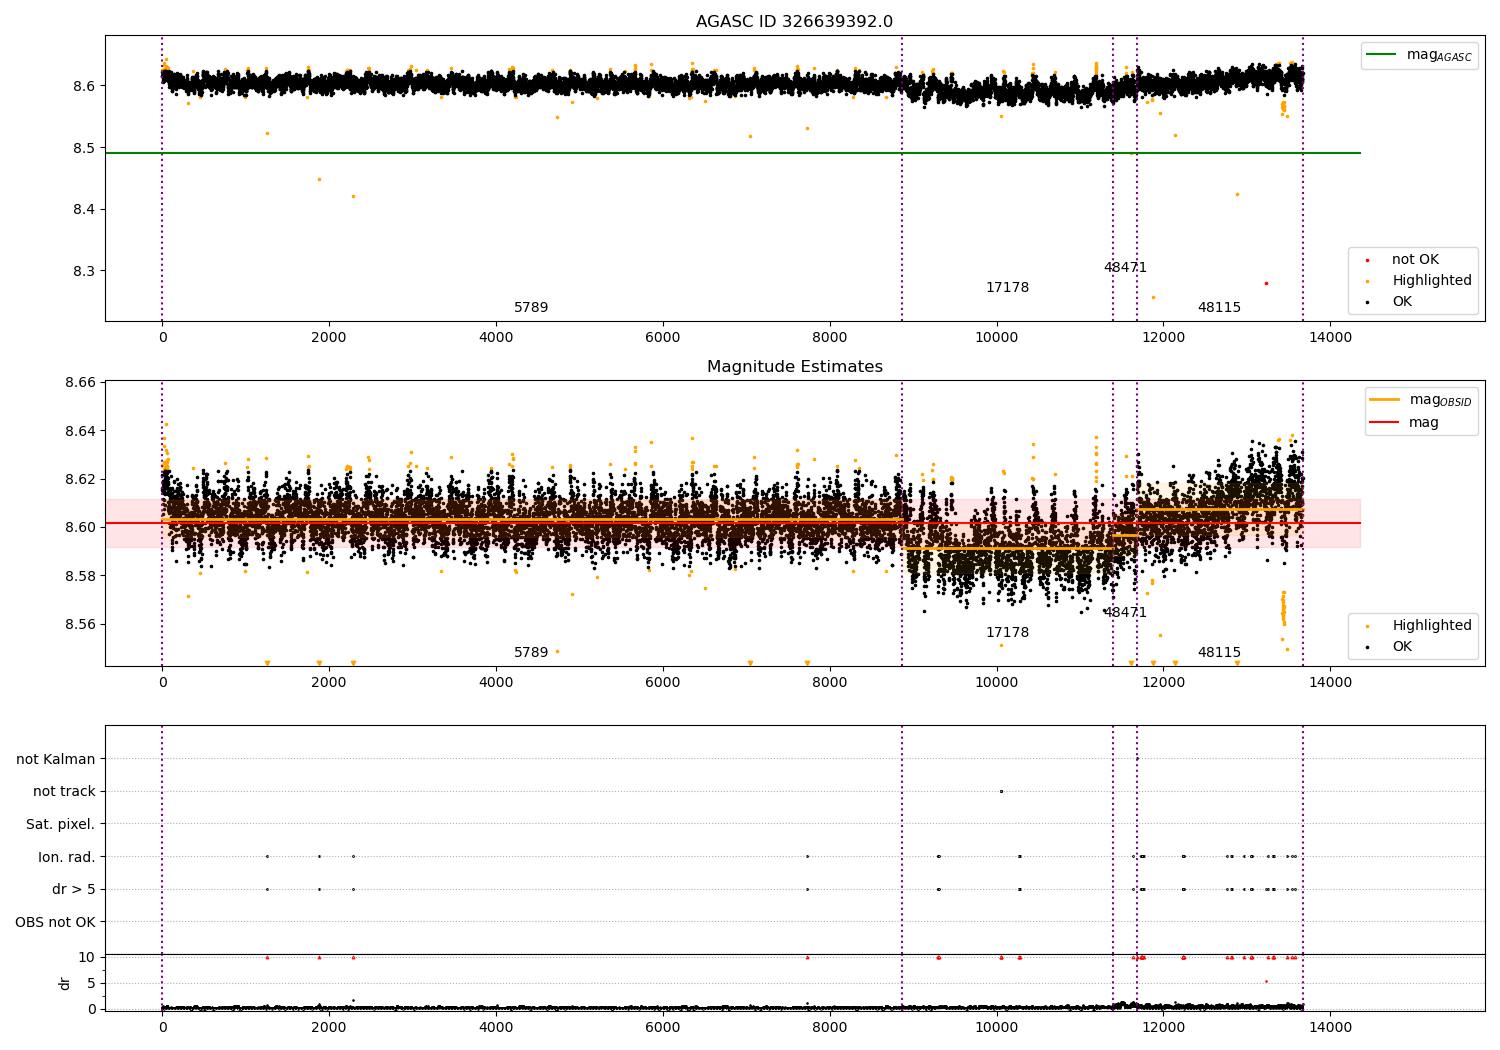
Task: Click the 8.6 y-axis tick in top plot
Action: (83, 86)
